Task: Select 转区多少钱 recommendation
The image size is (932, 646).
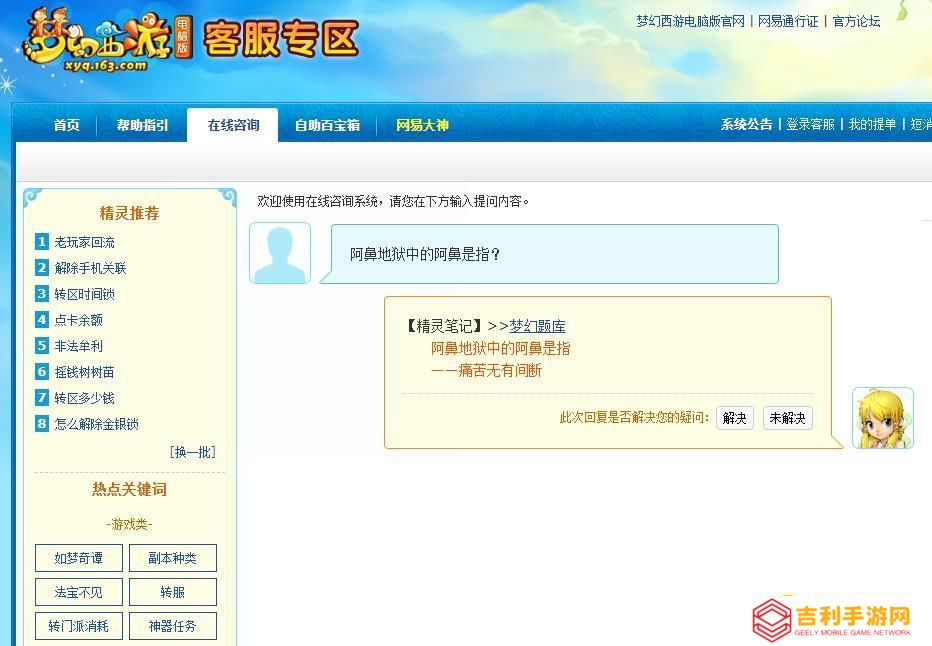Action: [84, 398]
